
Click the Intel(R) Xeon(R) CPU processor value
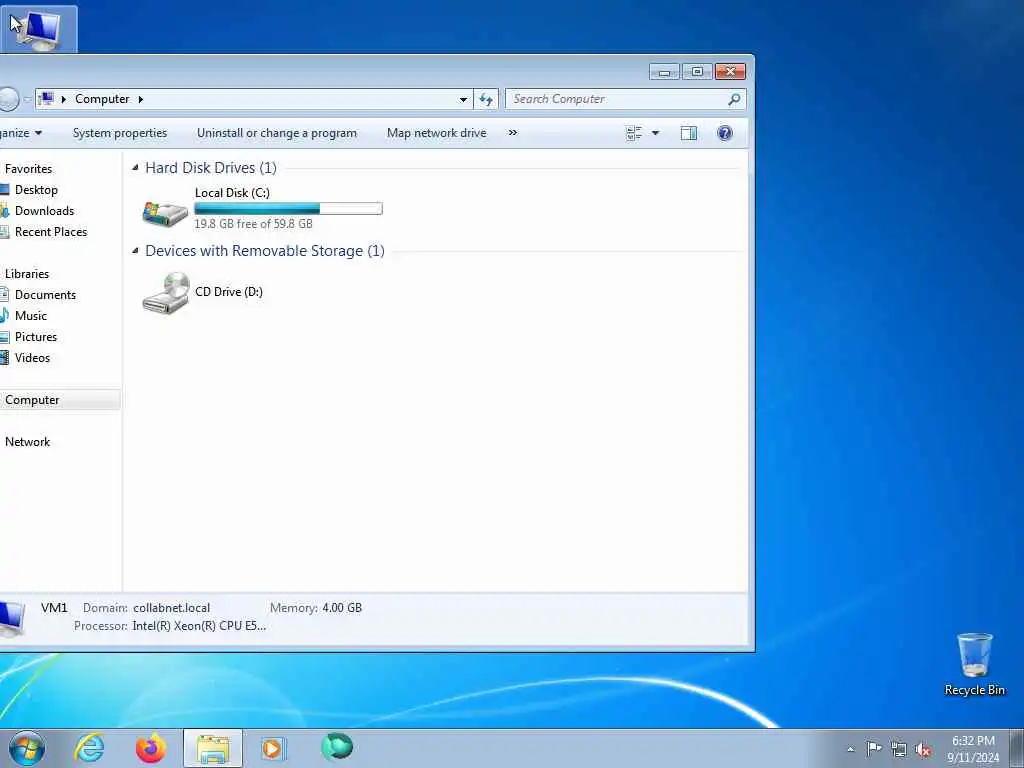point(199,626)
